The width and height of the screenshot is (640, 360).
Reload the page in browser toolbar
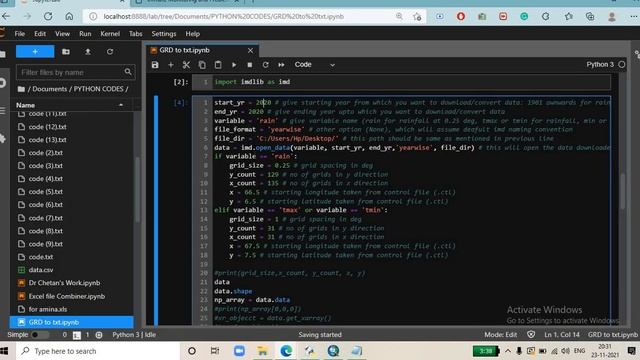[x=48, y=16]
